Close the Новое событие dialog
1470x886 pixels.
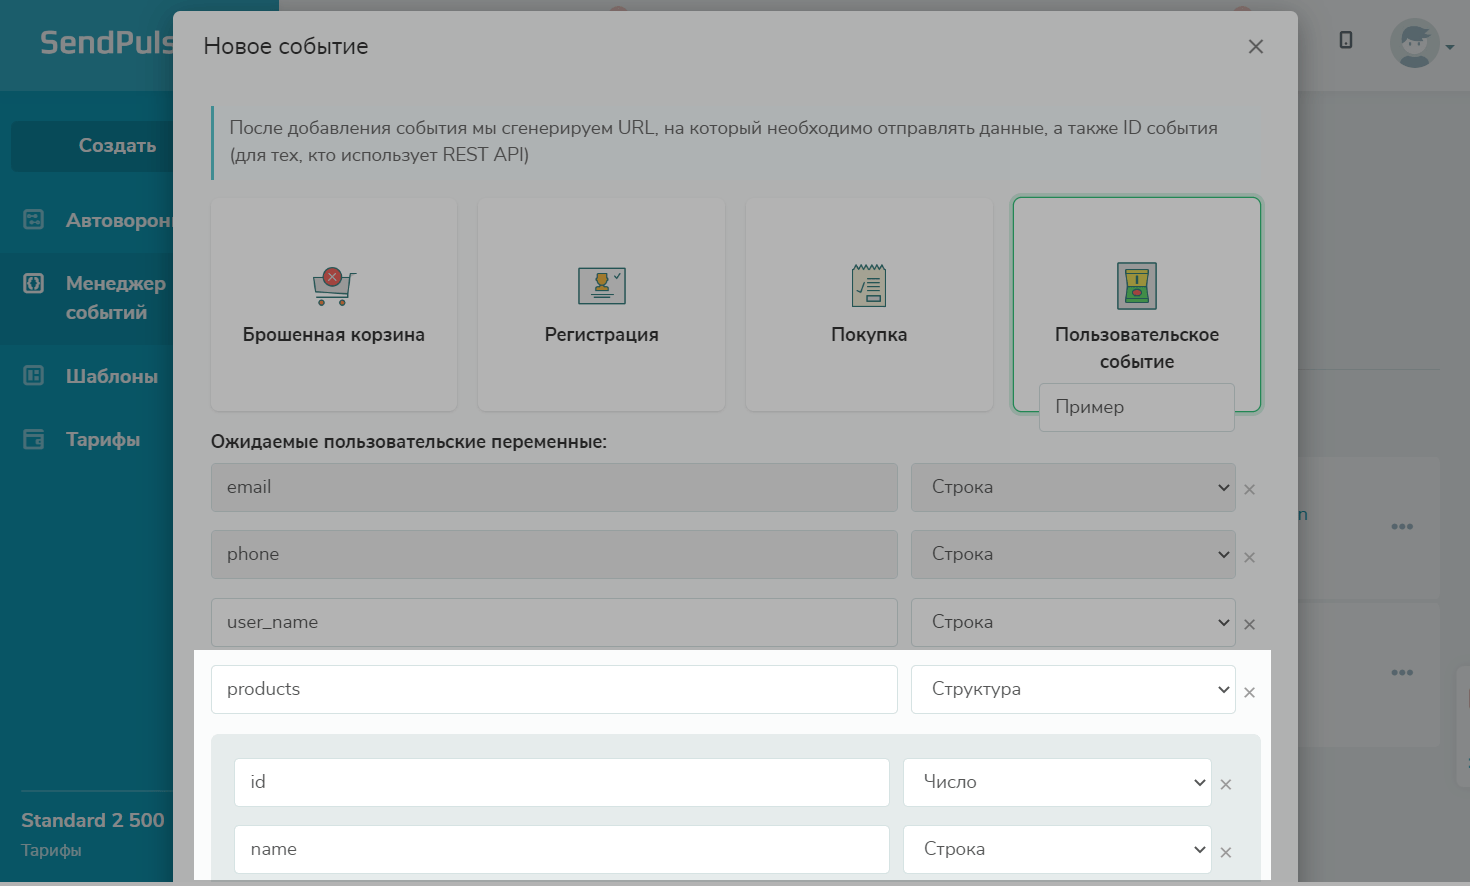pos(1255,47)
